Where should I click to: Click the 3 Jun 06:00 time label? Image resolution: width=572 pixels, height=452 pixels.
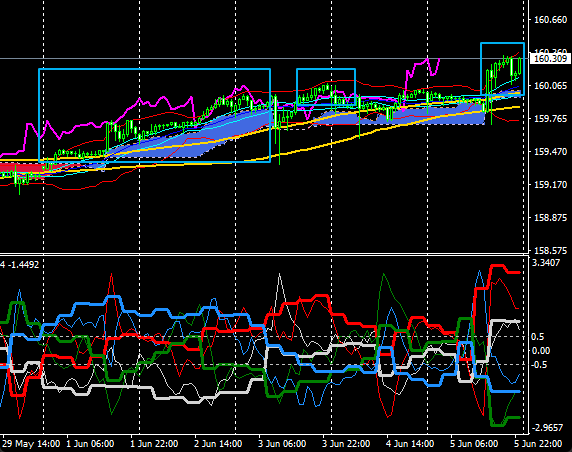point(282,444)
